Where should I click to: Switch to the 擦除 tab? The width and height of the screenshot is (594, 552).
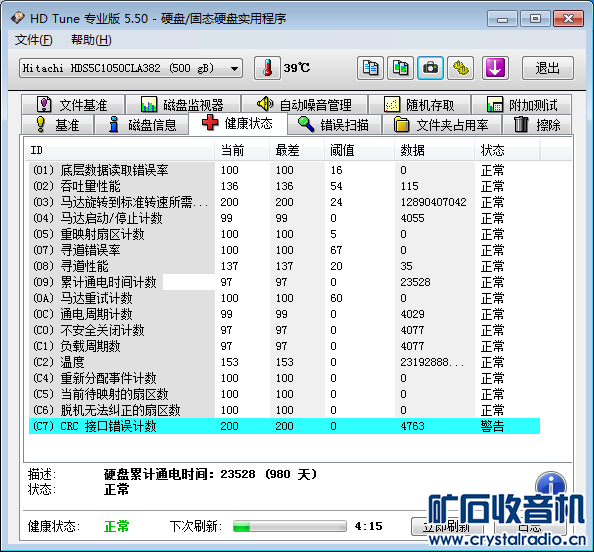click(537, 125)
